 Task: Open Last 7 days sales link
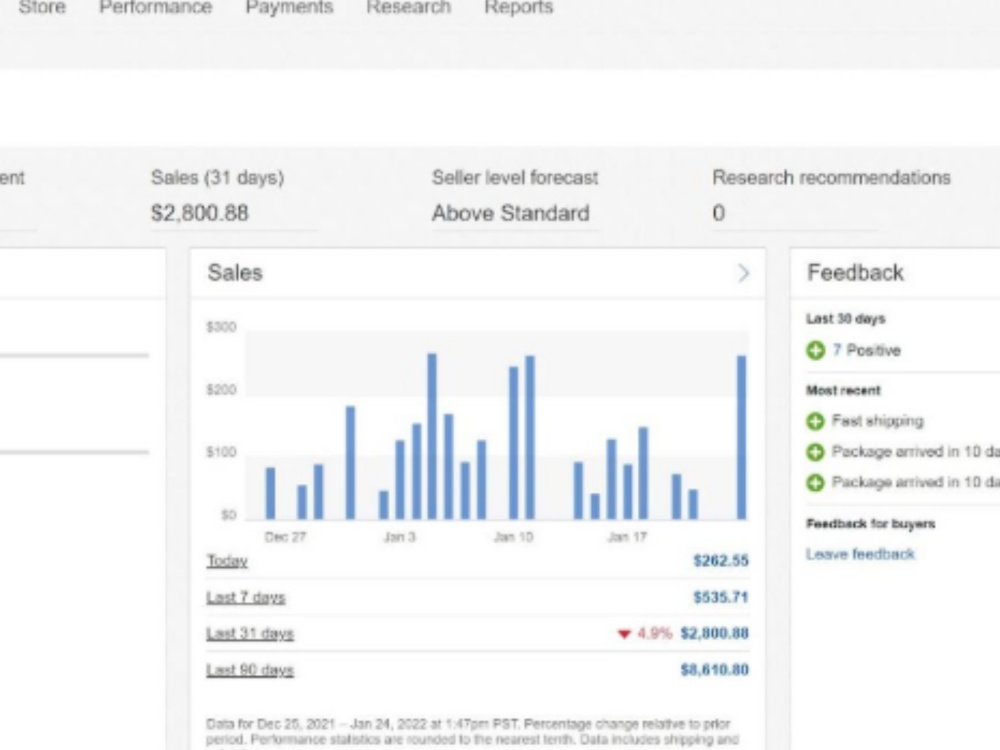pos(246,598)
